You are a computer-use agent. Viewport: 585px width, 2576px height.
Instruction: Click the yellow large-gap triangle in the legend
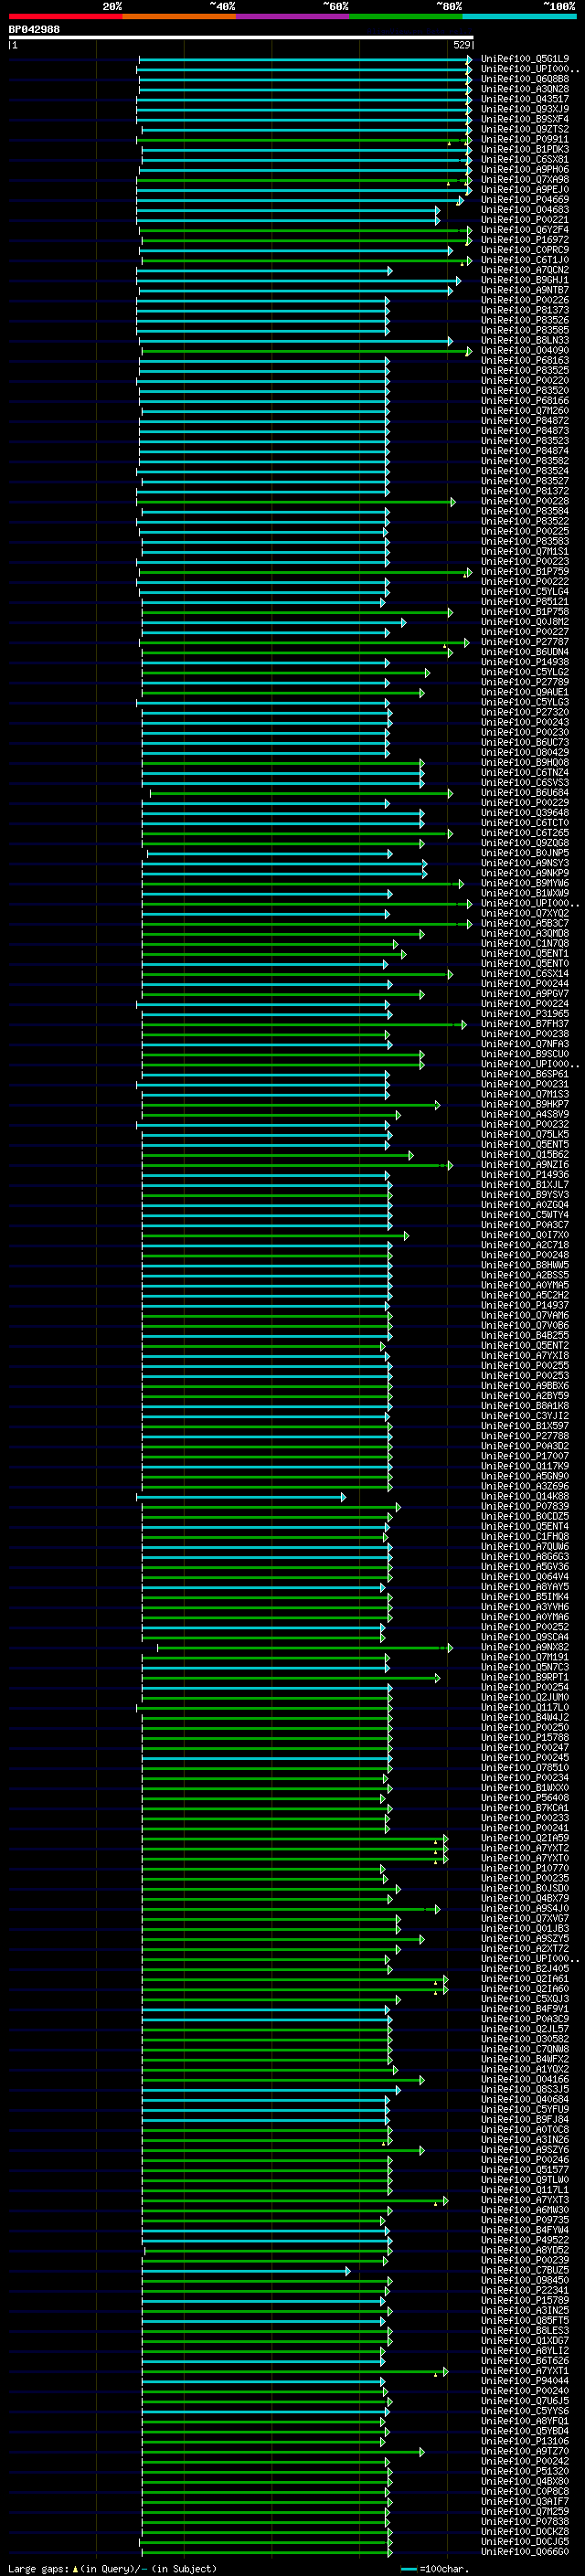tap(75, 2568)
